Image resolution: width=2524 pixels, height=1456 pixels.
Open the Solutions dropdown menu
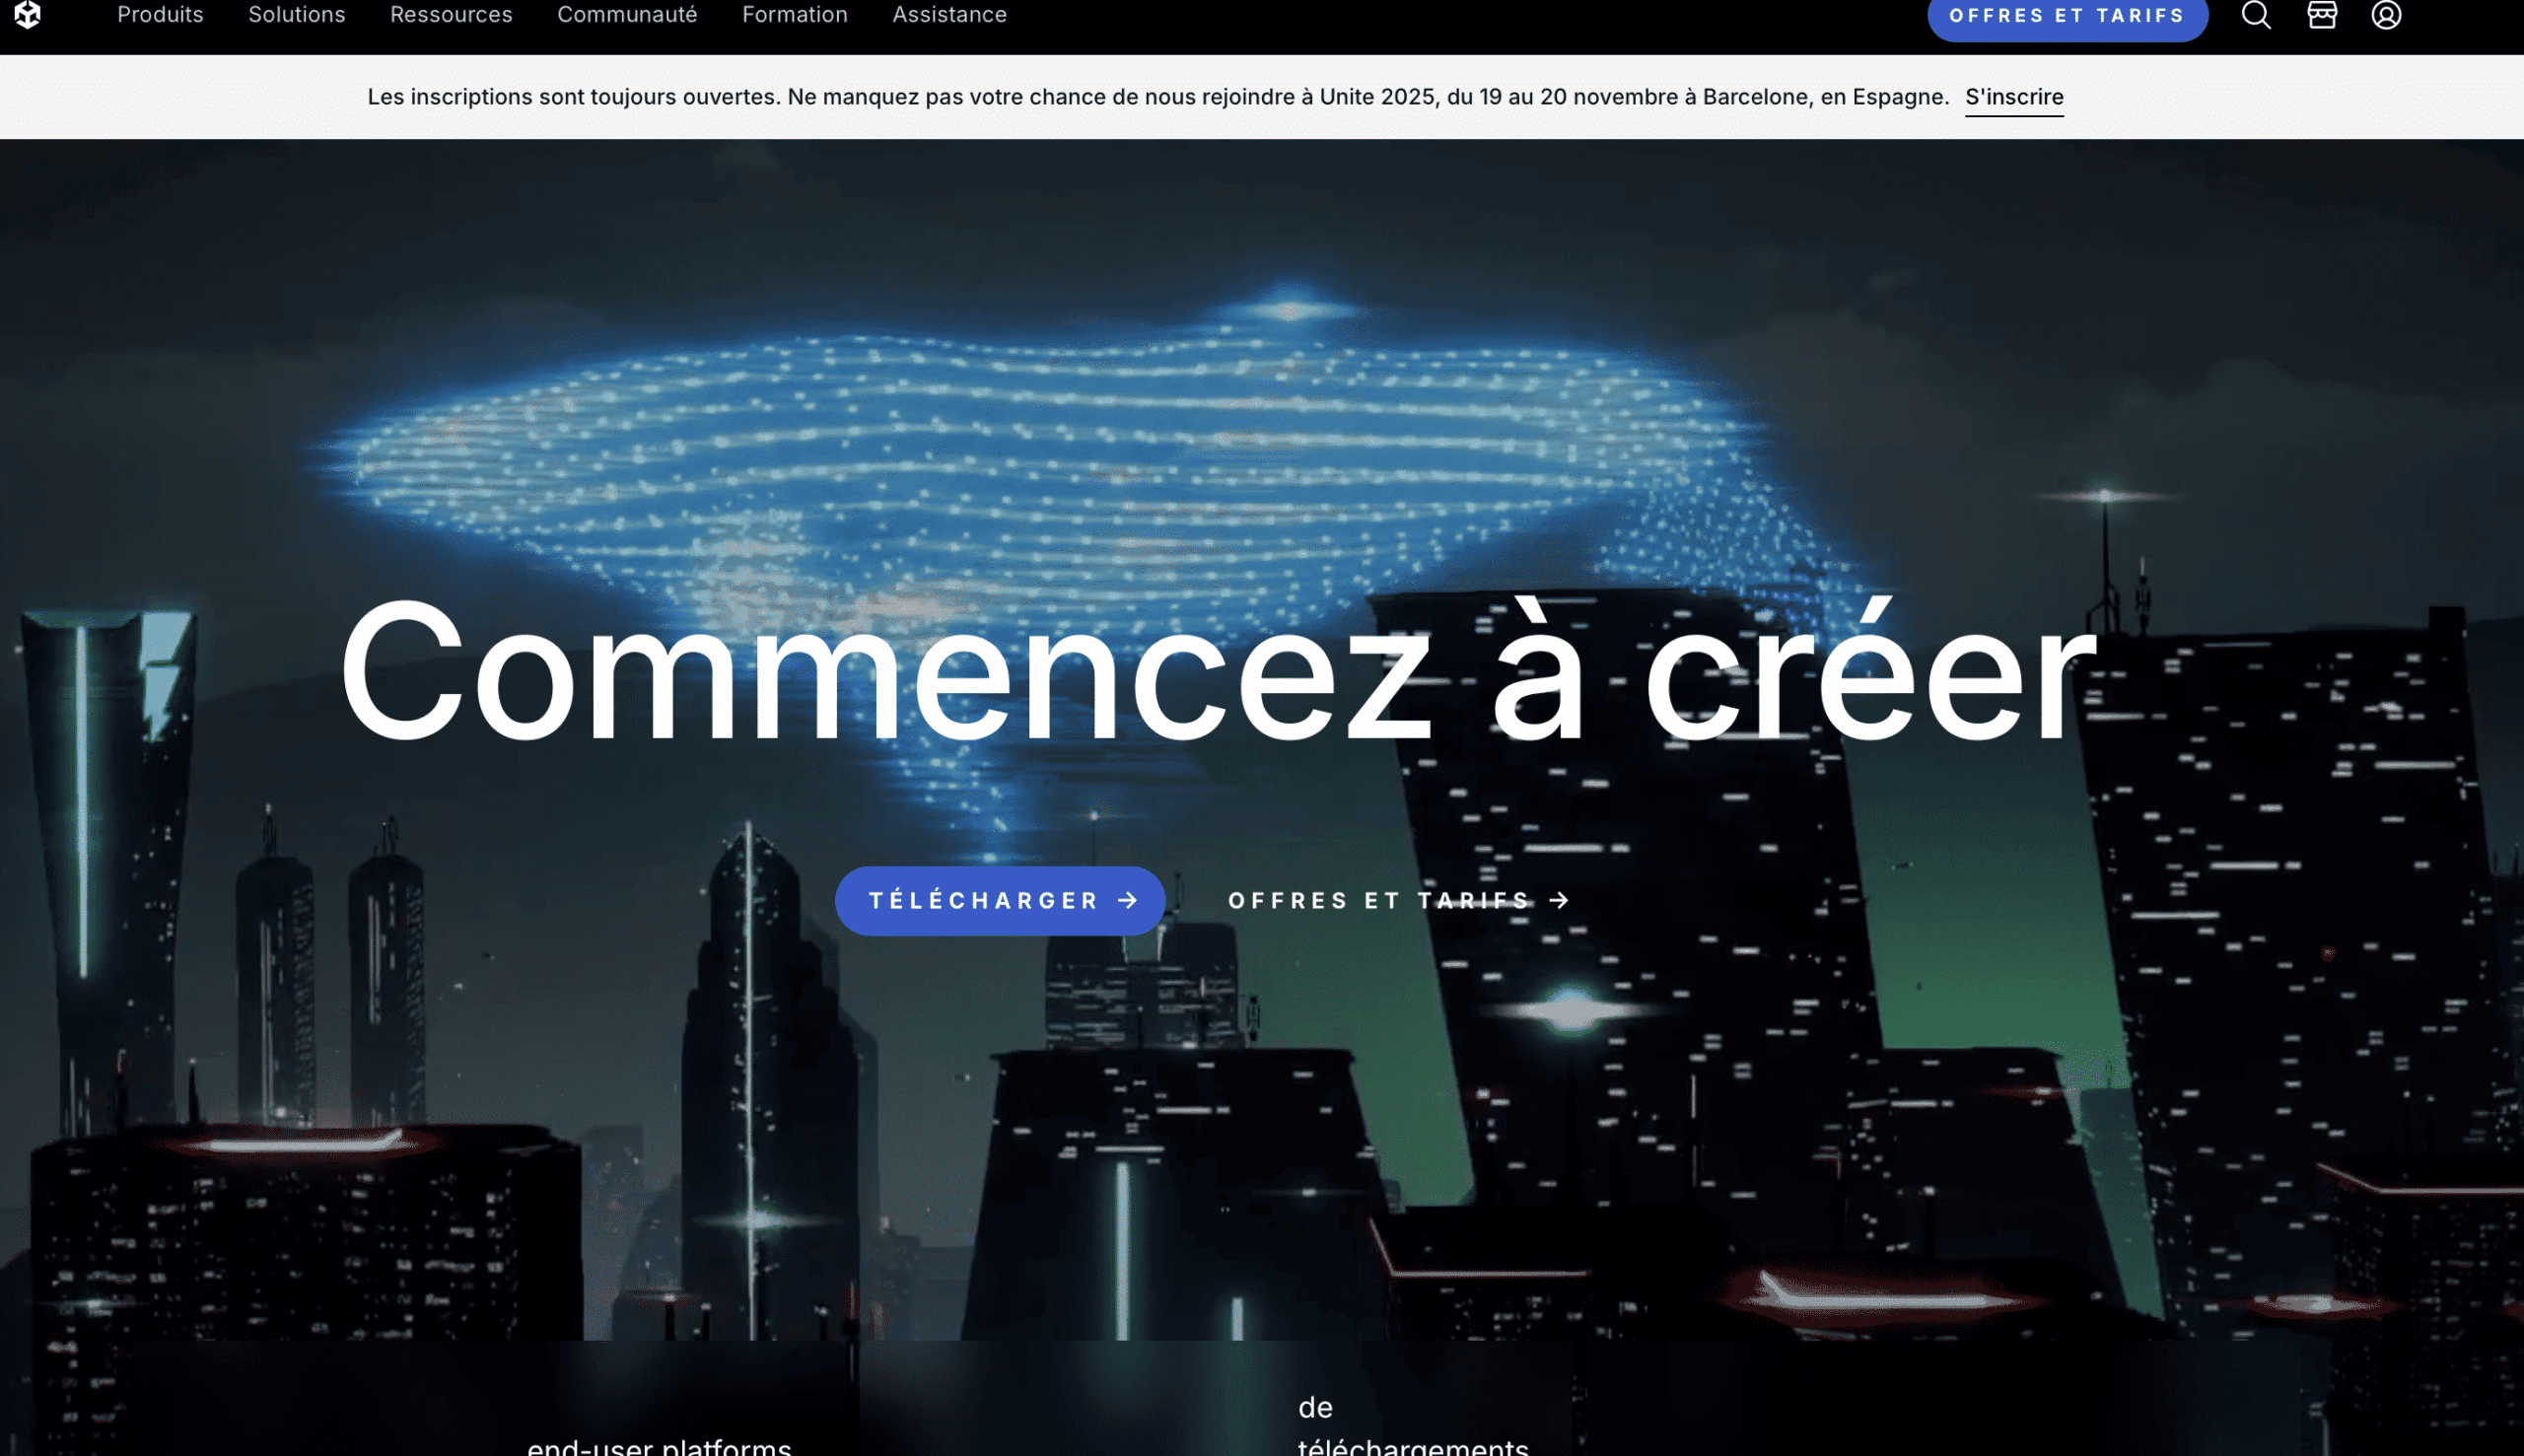pyautogui.click(x=296, y=15)
